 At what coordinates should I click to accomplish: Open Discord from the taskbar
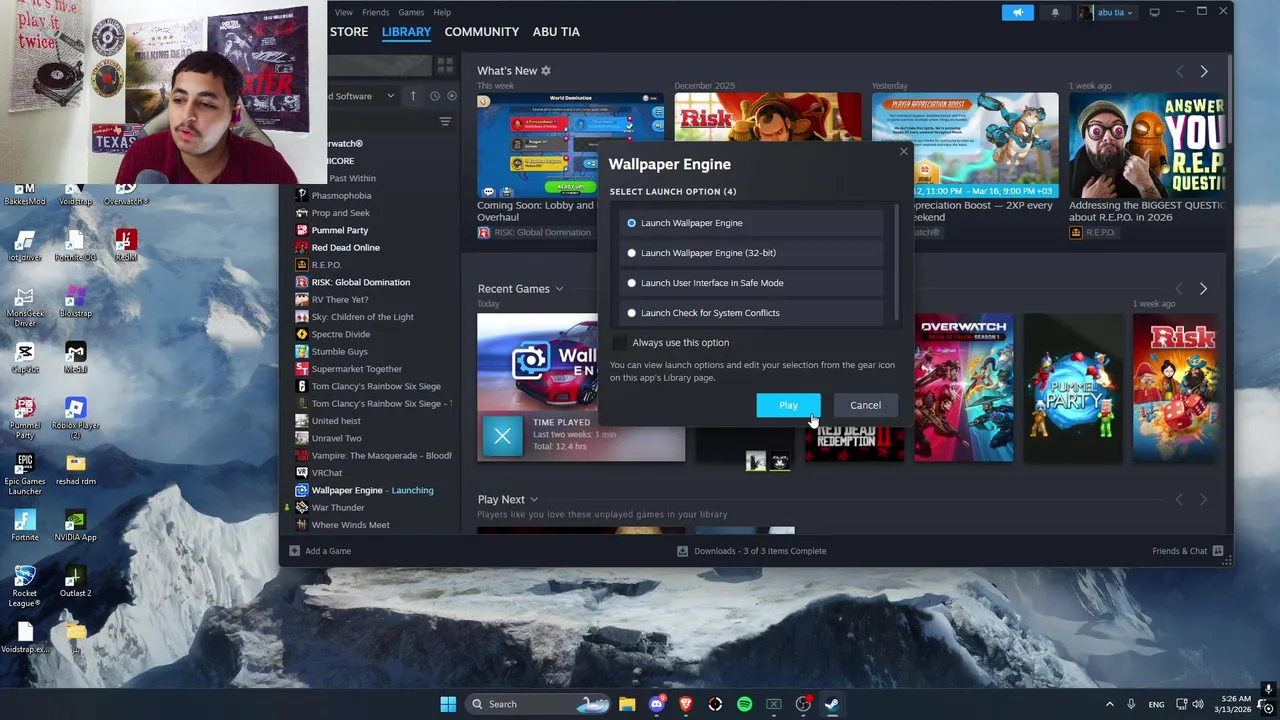point(656,704)
